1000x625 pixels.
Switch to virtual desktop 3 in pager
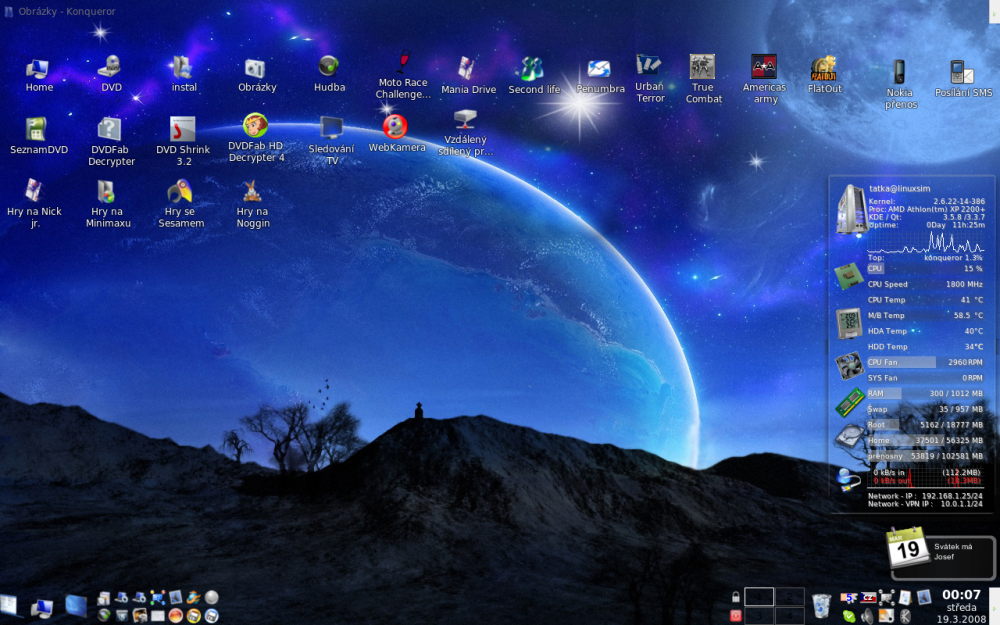(x=759, y=616)
